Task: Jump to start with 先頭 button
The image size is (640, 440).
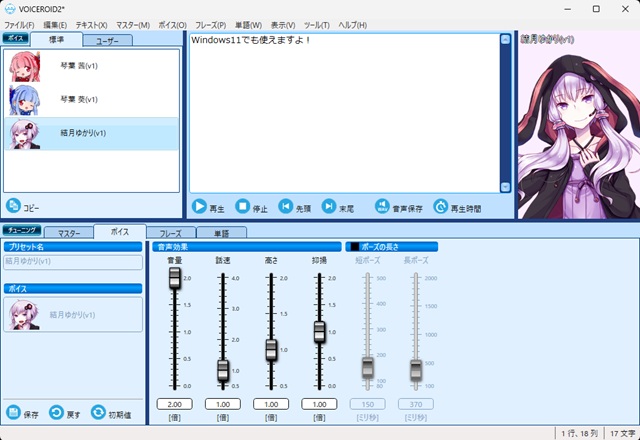Action: click(x=286, y=207)
